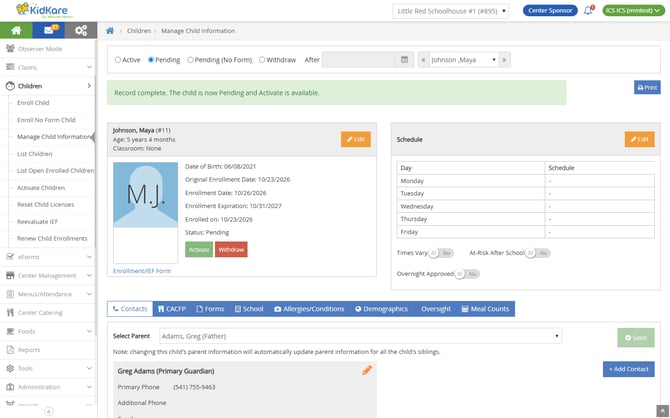Open the settings gears icon

click(x=81, y=30)
